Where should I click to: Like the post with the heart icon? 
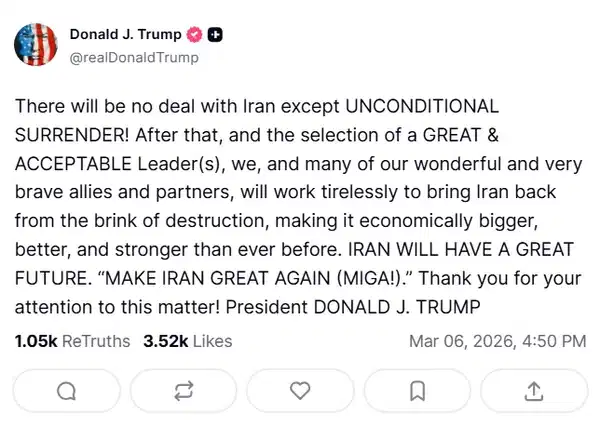(301, 390)
